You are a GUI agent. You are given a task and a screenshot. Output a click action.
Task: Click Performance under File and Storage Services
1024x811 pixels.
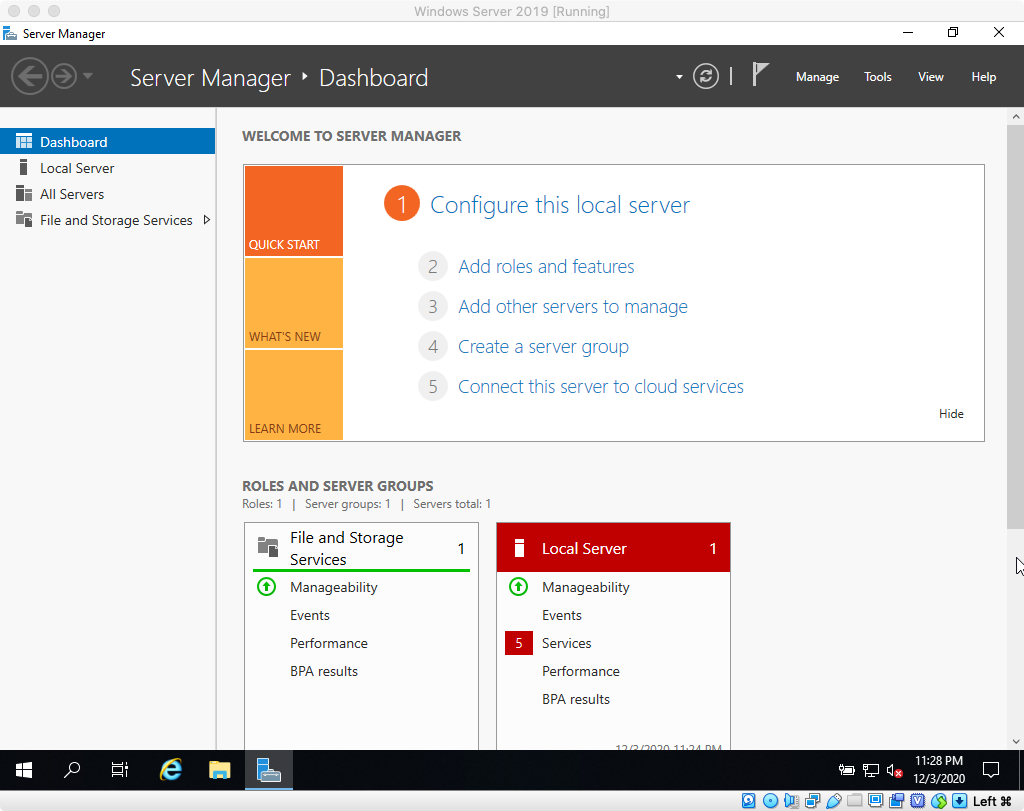click(328, 643)
